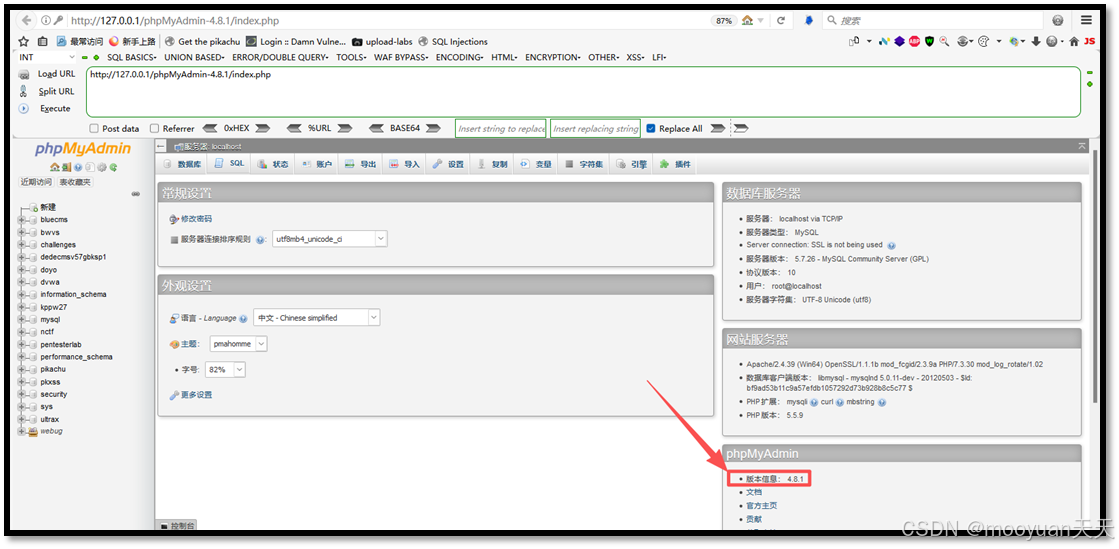Click the 表收藏夹 favorites button
The height and width of the screenshot is (549, 1119).
pos(75,182)
